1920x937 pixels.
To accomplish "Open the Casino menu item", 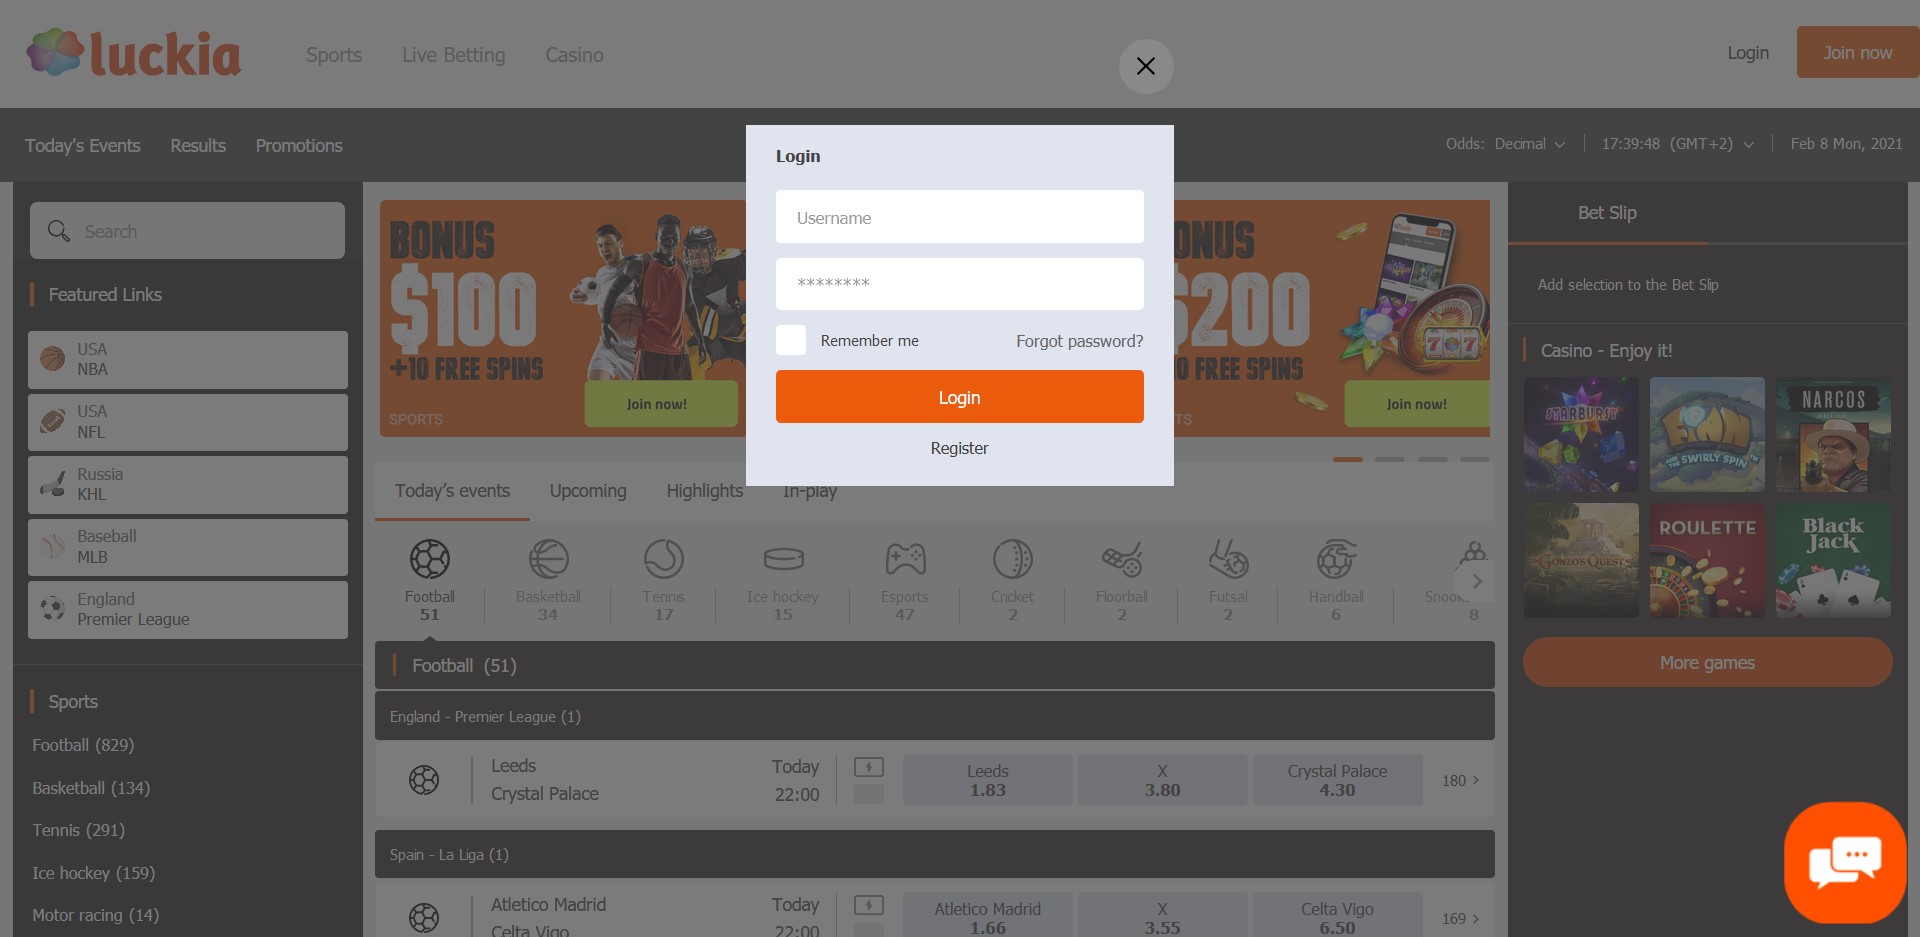I will coord(574,55).
